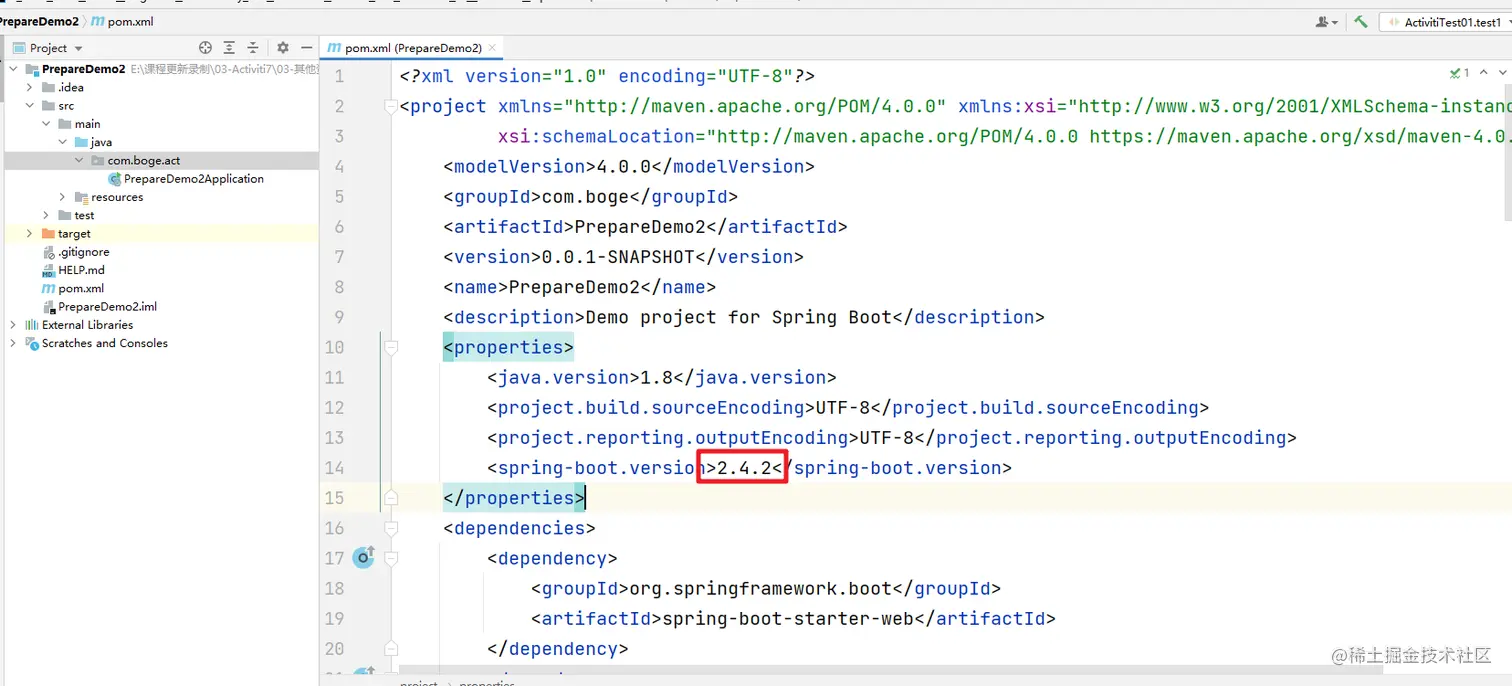This screenshot has width=1512, height=686.
Task: Click line number 14 in the gutter
Action: tap(334, 468)
